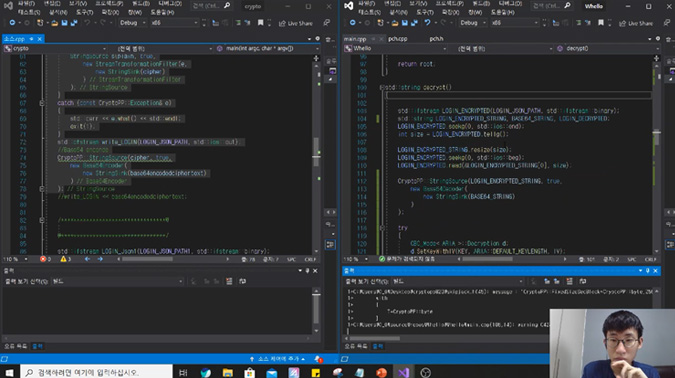Click settings gear above Whello editor

click(x=658, y=39)
